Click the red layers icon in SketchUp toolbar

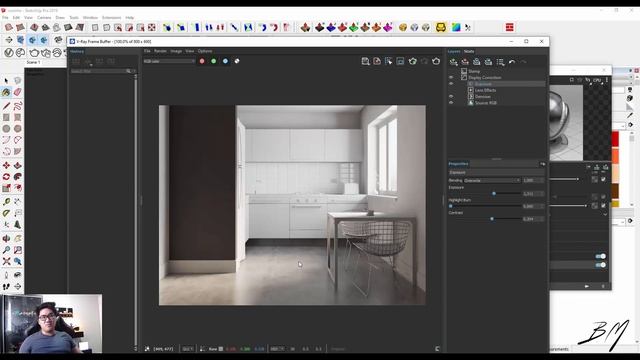click(x=509, y=27)
